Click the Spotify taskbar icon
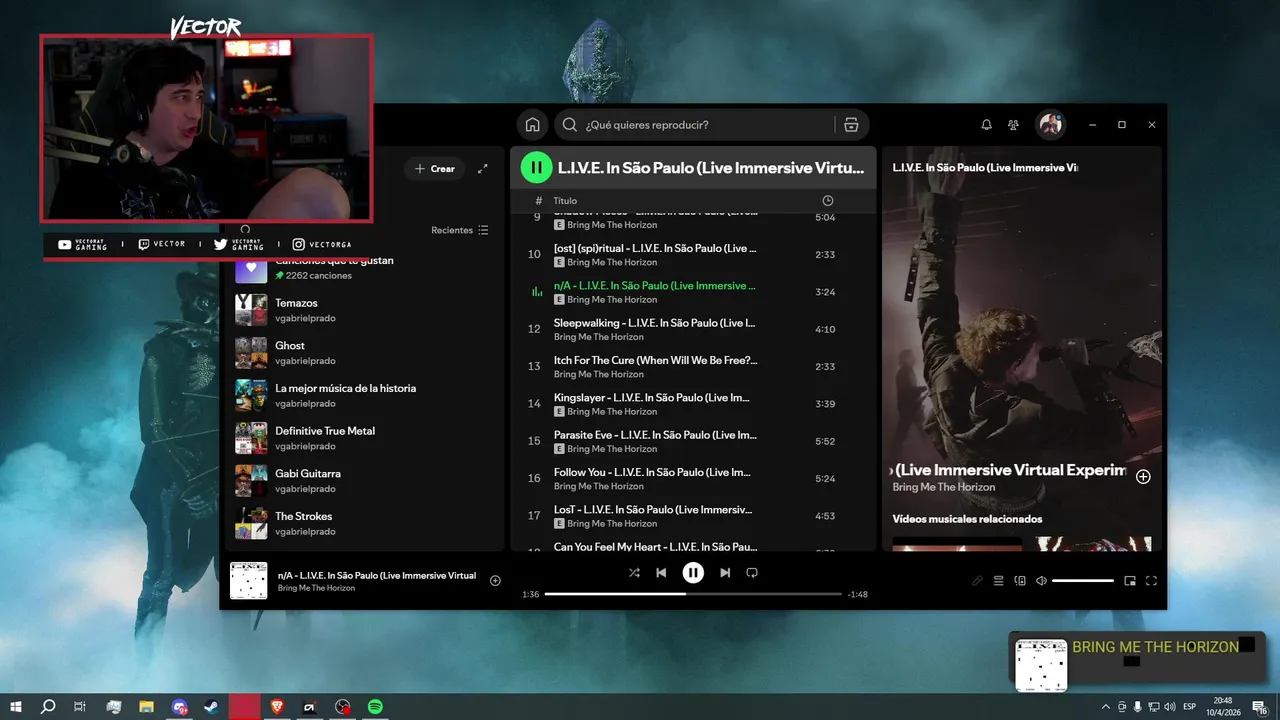Viewport: 1280px width, 720px height. click(375, 707)
